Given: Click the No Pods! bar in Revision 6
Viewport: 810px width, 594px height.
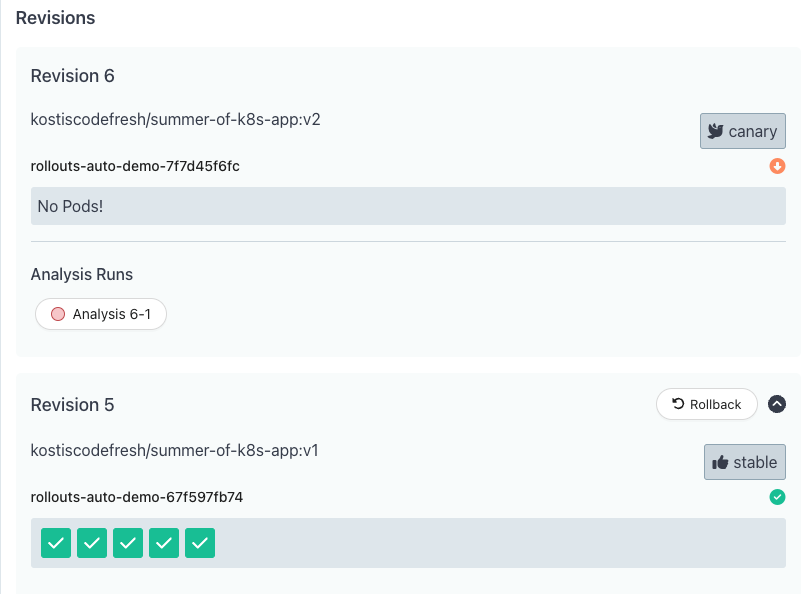Looking at the screenshot, I should click(x=408, y=206).
